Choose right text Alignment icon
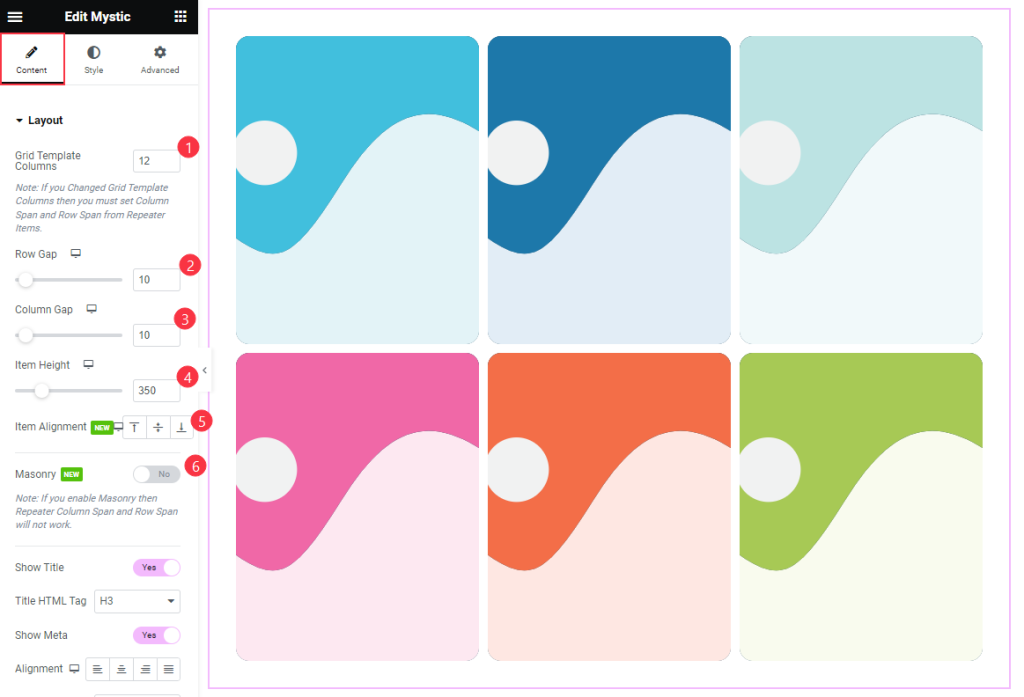 (145, 669)
